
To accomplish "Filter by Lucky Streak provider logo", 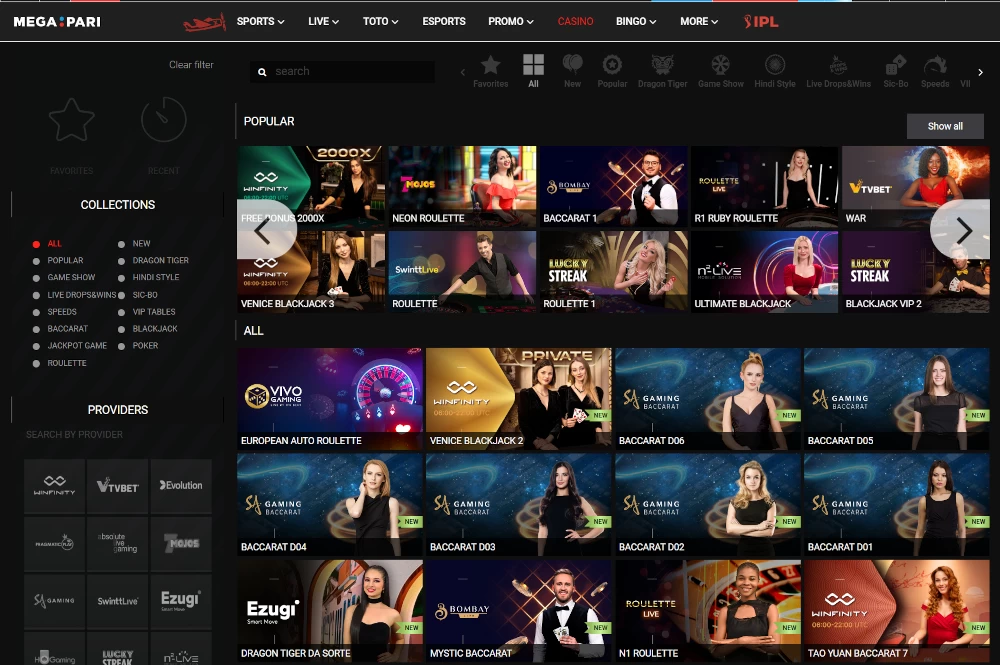I will pyautogui.click(x=117, y=650).
